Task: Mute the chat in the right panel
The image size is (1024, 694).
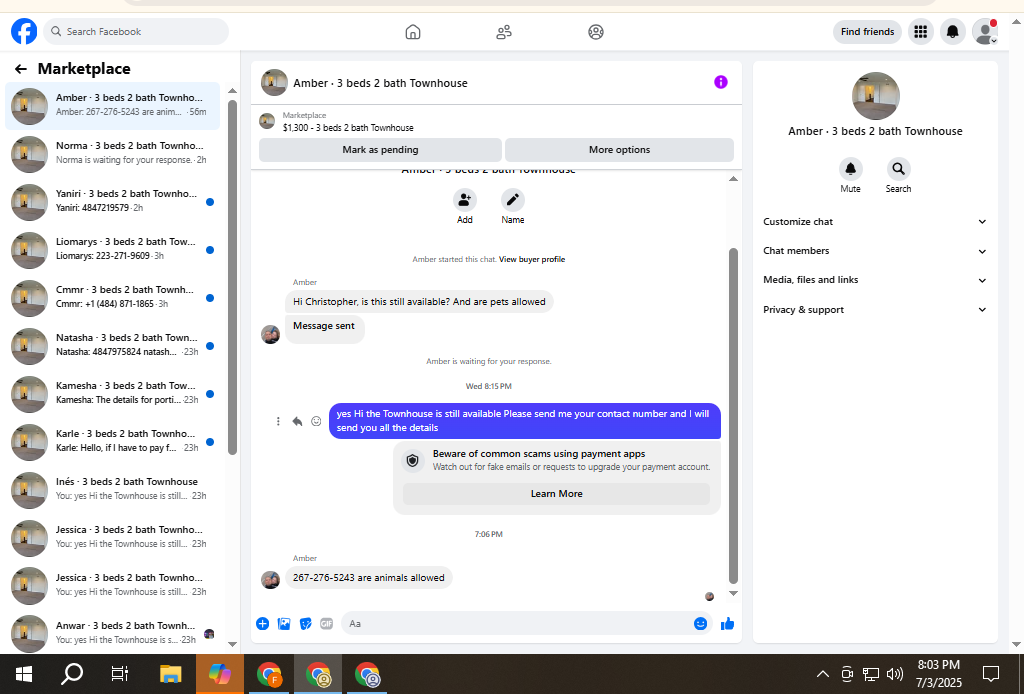Action: tap(850, 169)
